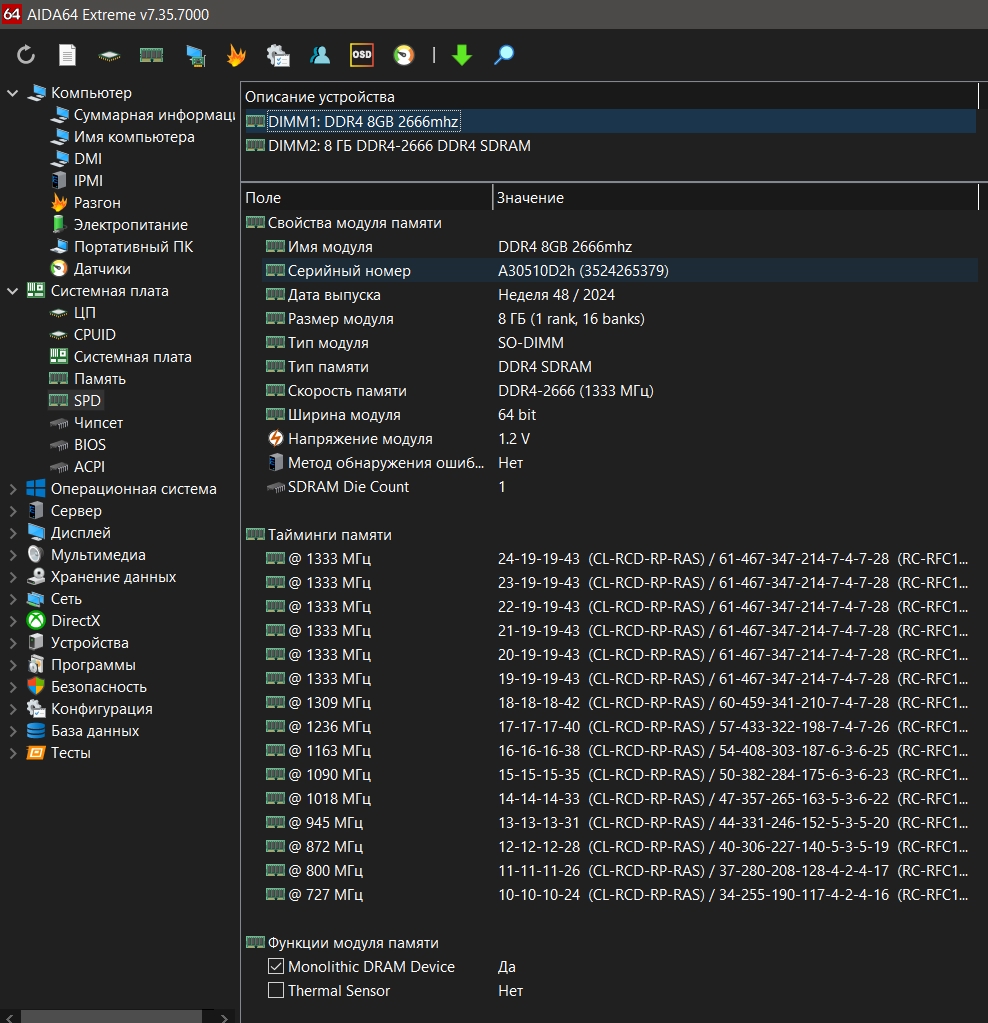Open the CPUID tree item

tap(95, 335)
